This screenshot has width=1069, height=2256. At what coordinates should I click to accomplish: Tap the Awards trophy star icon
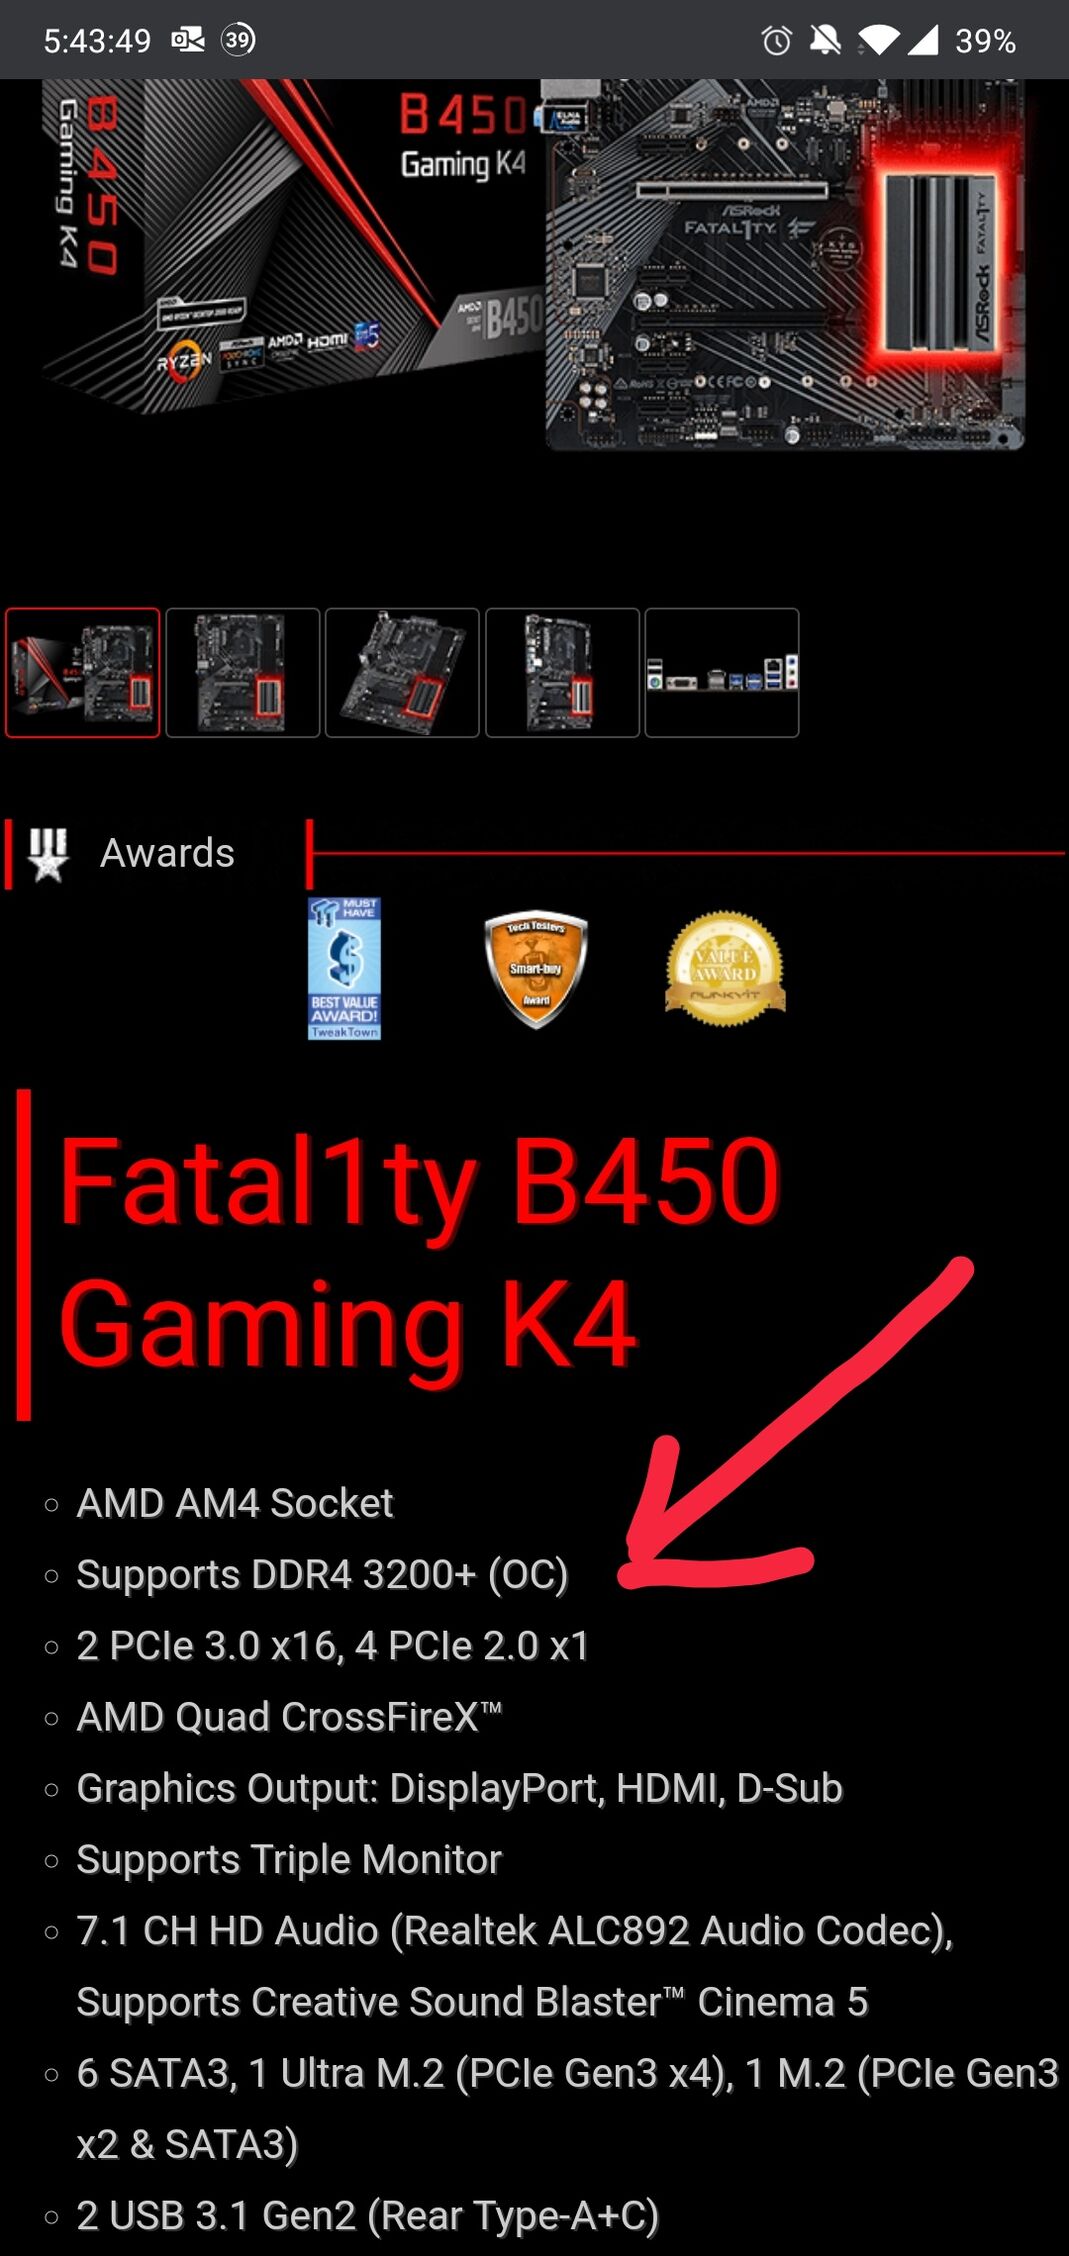pyautogui.click(x=47, y=854)
